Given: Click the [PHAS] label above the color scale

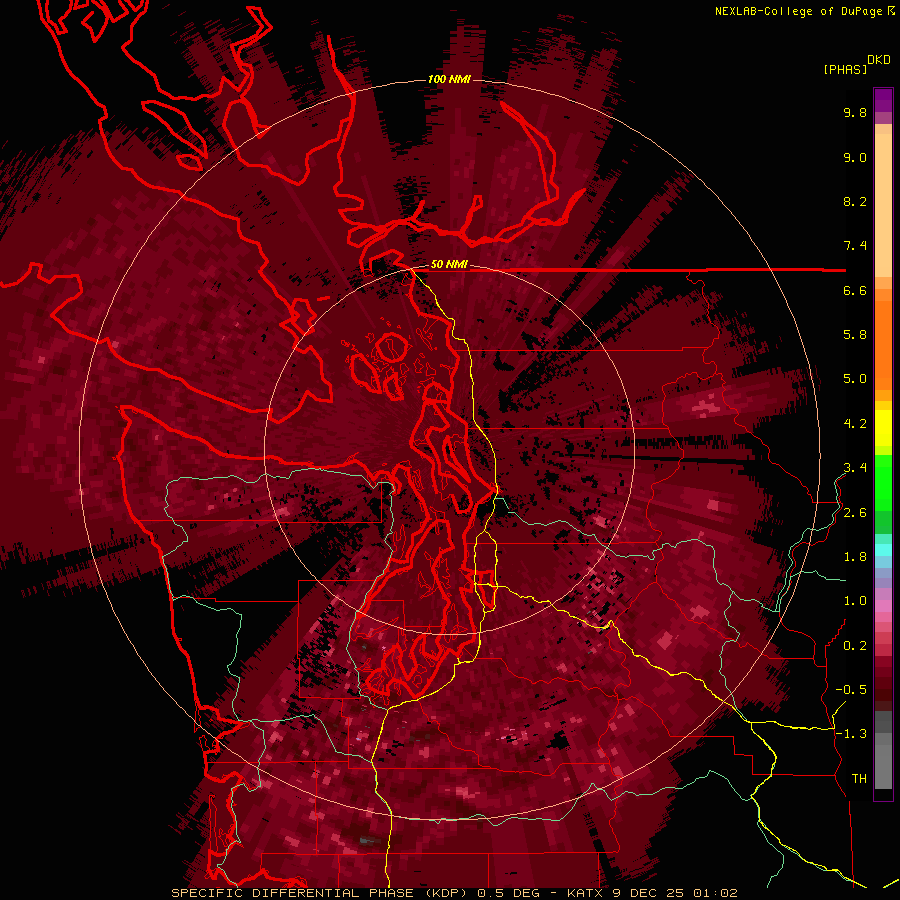Looking at the screenshot, I should 845,69.
